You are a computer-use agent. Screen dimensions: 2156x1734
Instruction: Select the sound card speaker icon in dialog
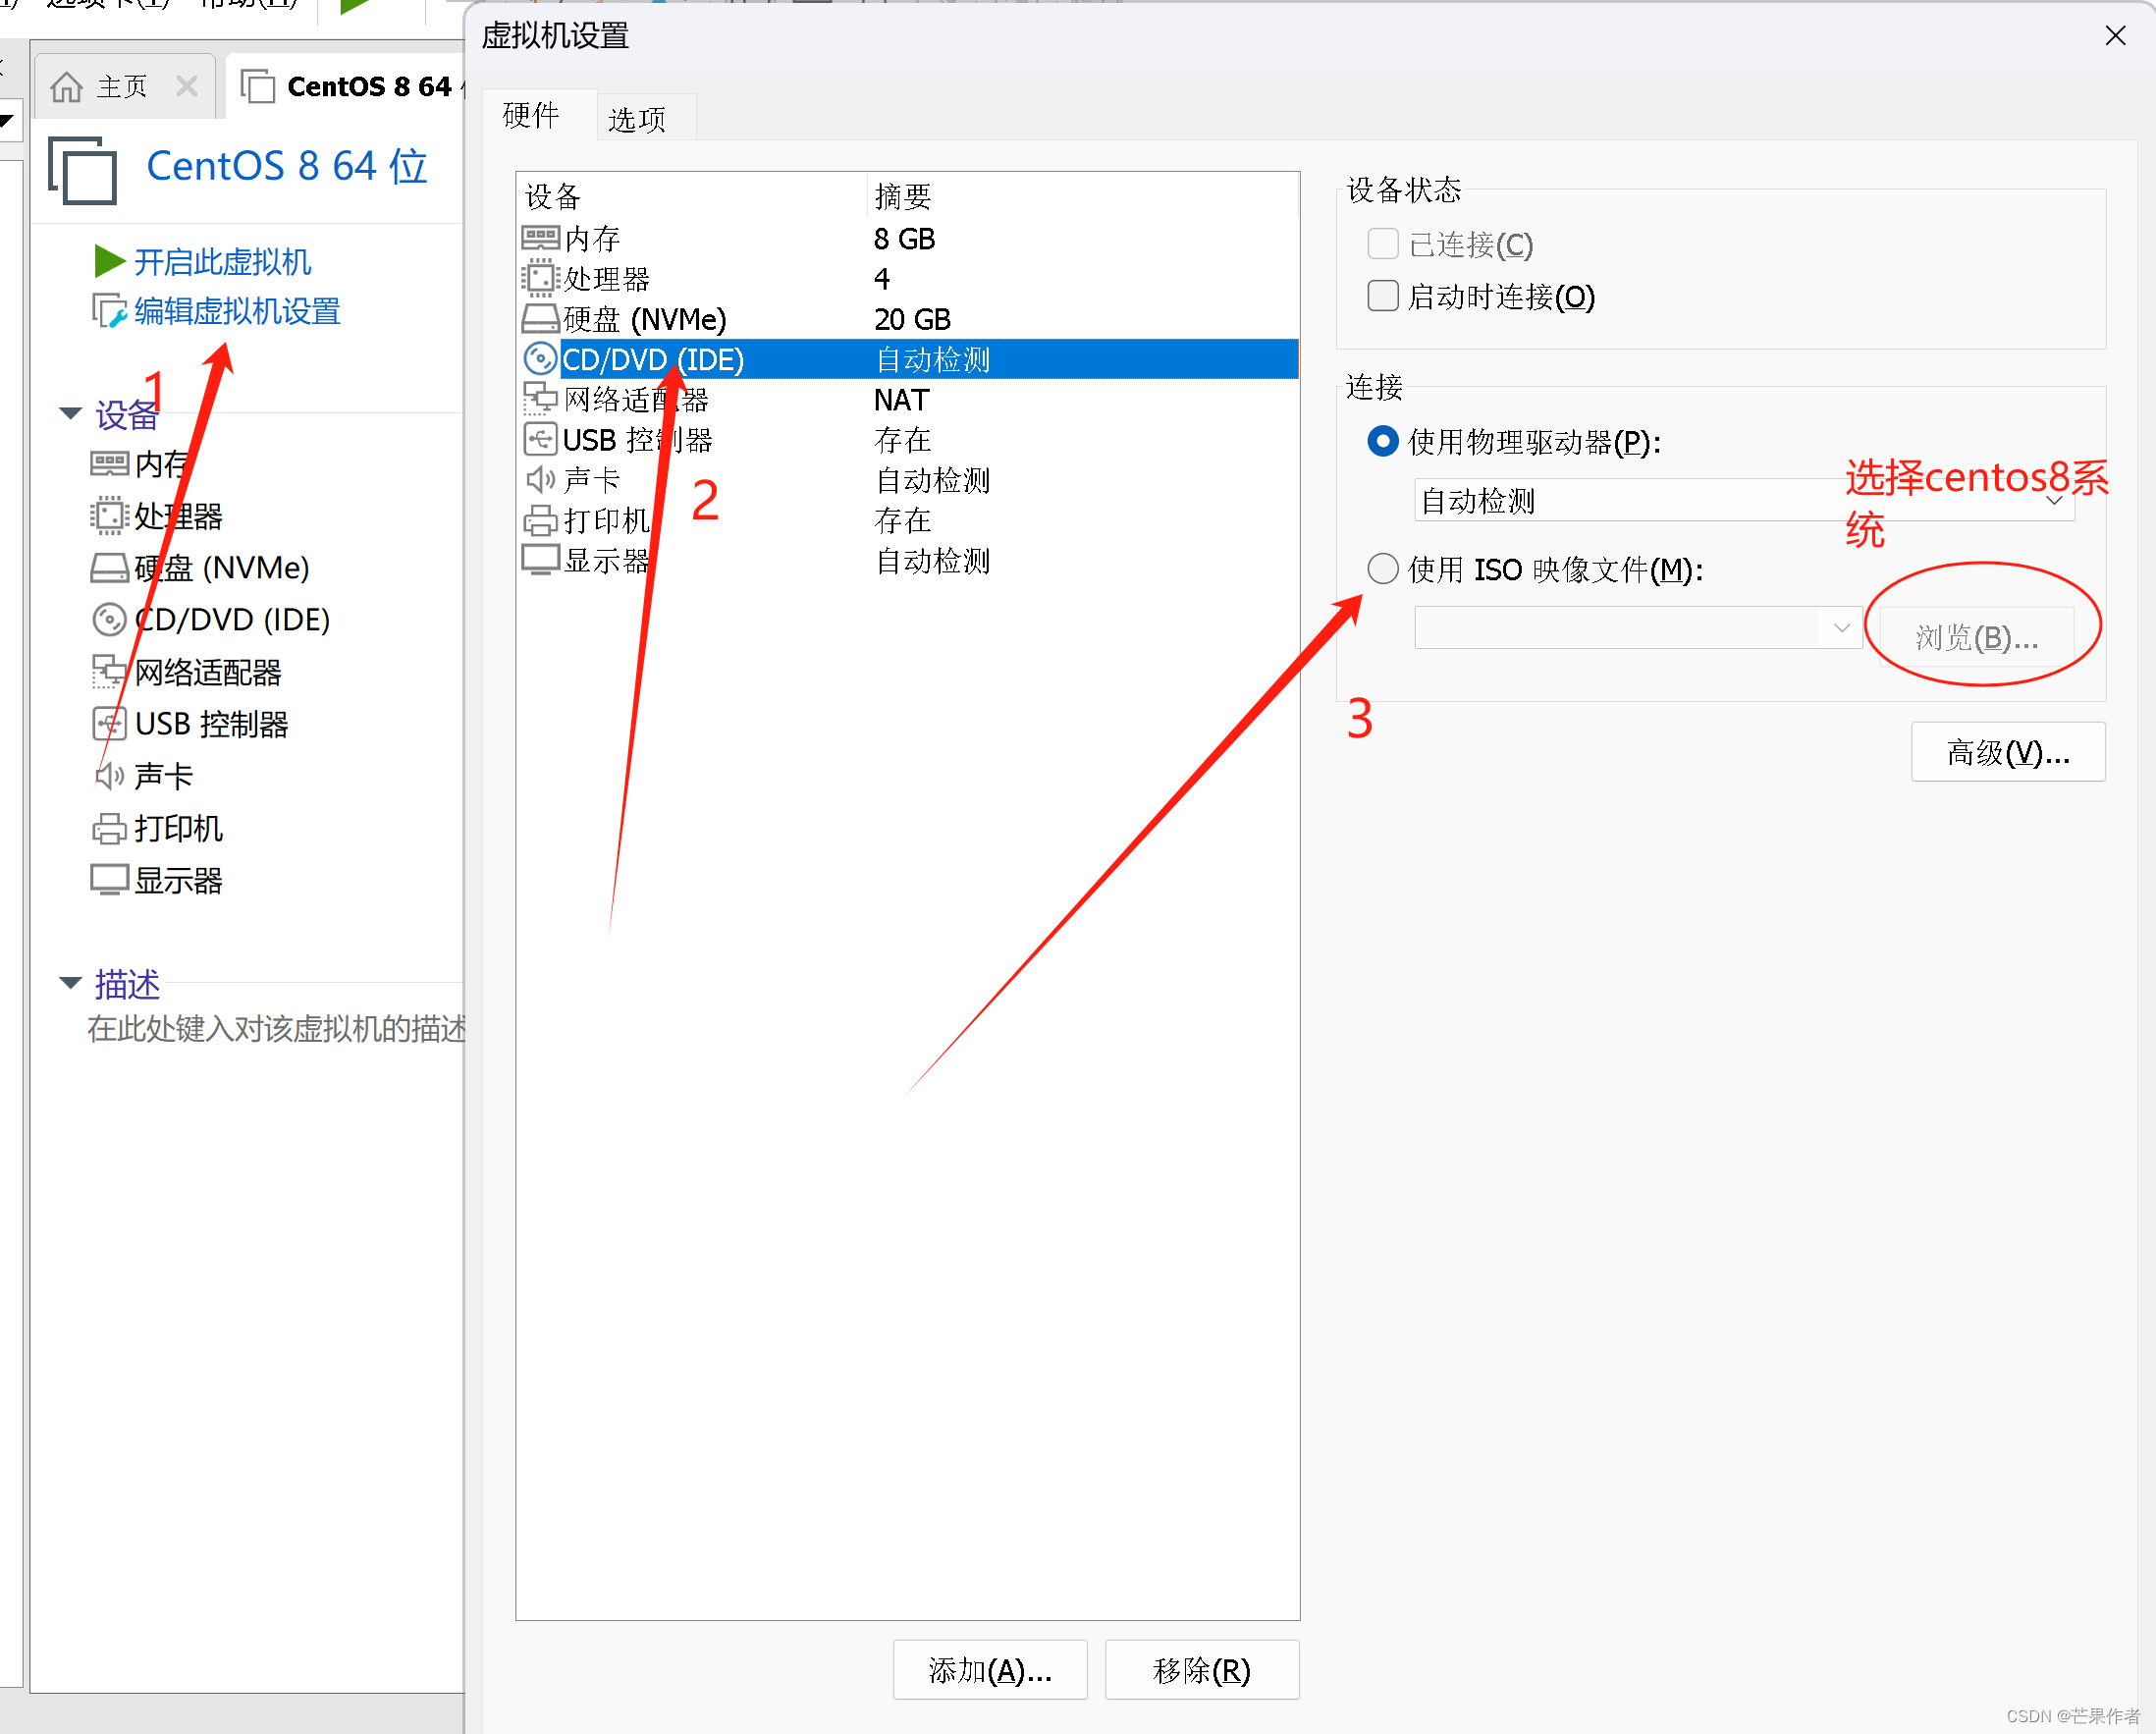[540, 480]
